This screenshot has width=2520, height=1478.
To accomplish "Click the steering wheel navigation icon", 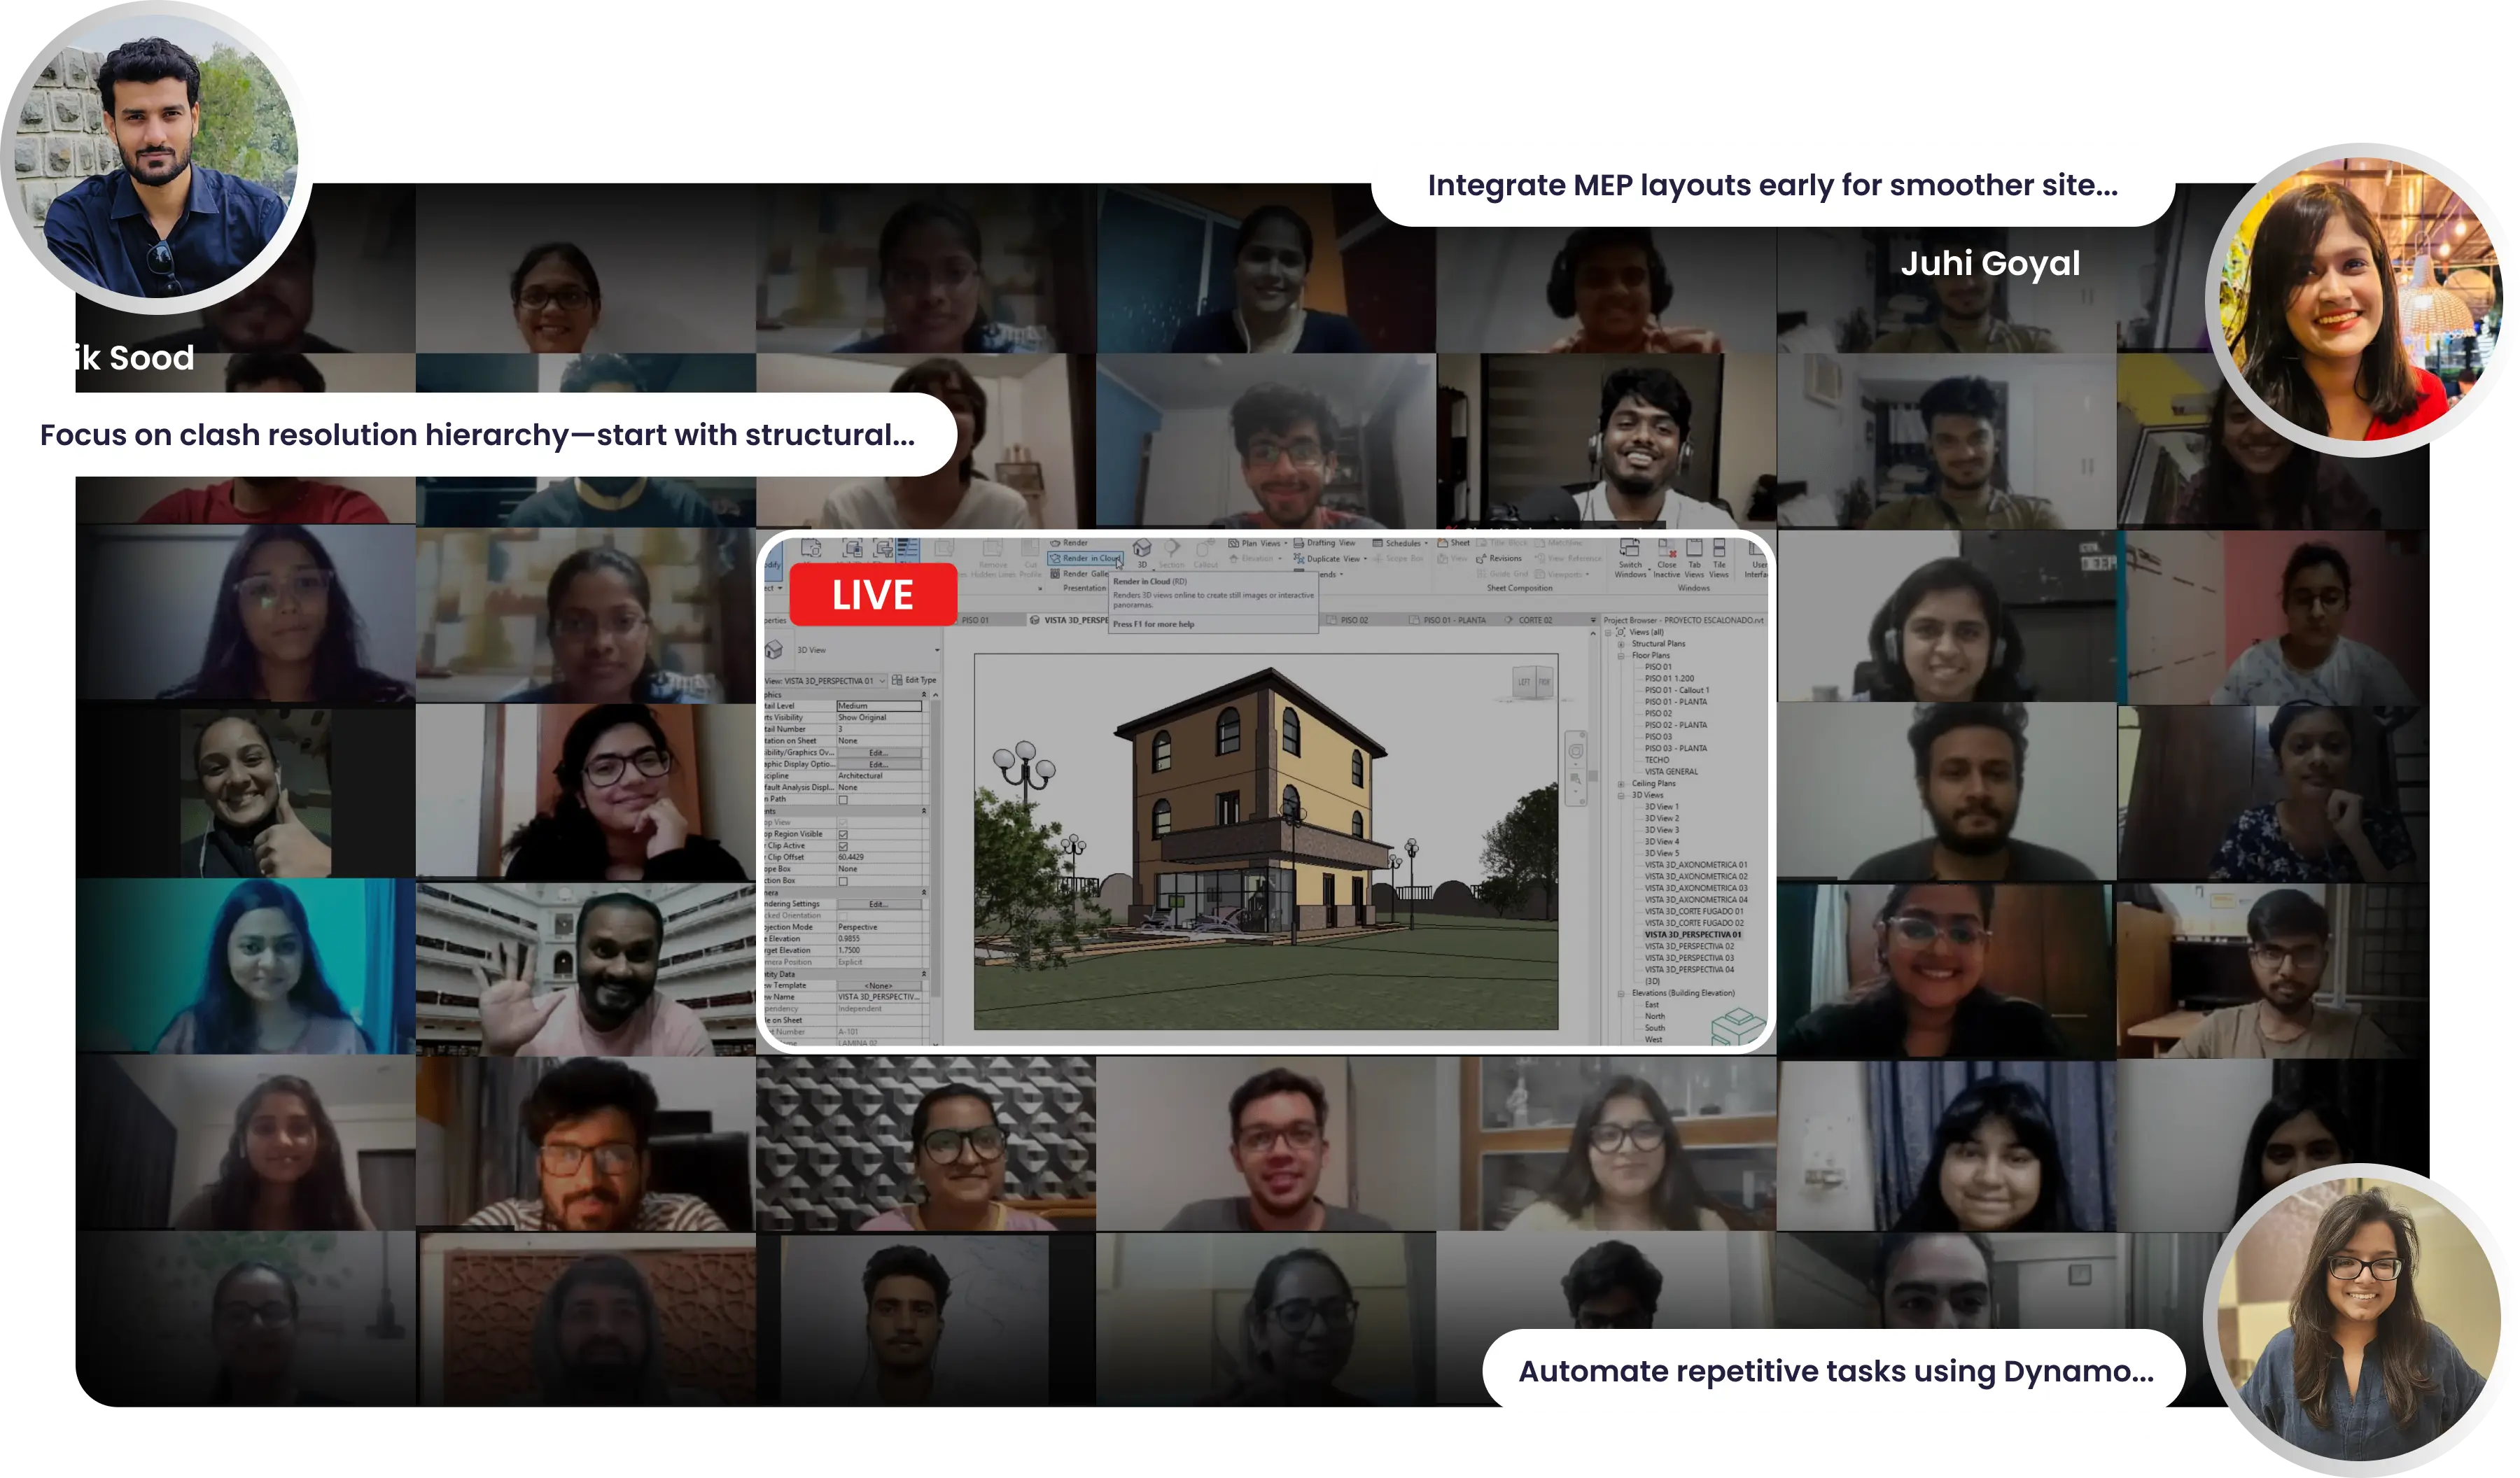I will tap(1576, 751).
